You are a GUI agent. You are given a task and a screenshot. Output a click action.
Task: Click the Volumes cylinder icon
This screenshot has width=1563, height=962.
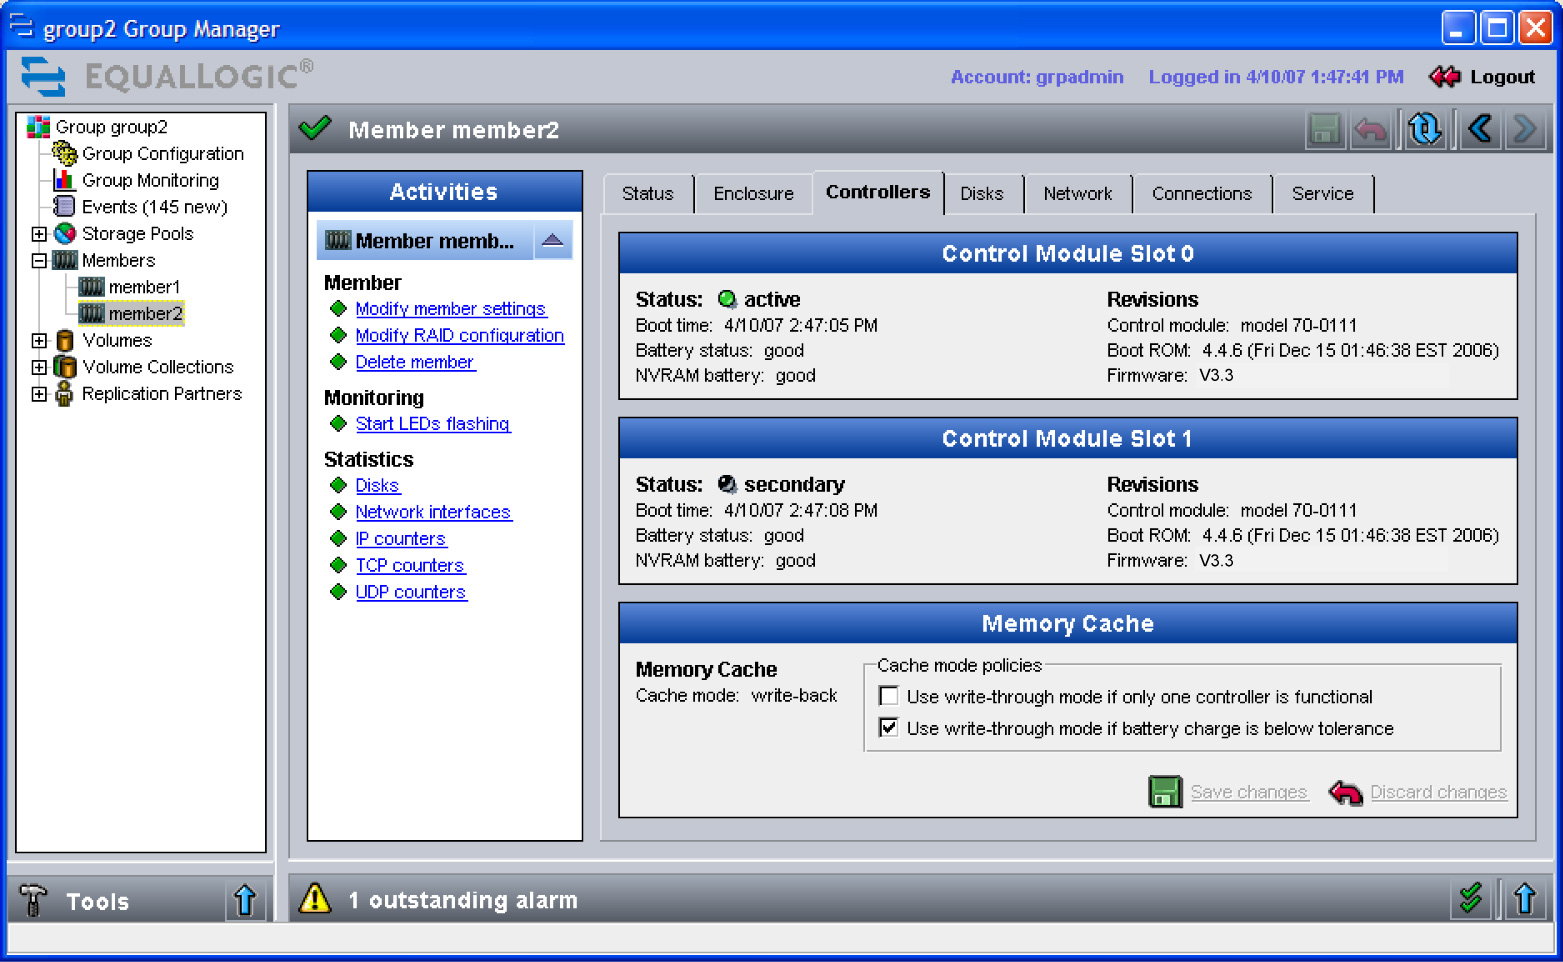[x=65, y=341]
